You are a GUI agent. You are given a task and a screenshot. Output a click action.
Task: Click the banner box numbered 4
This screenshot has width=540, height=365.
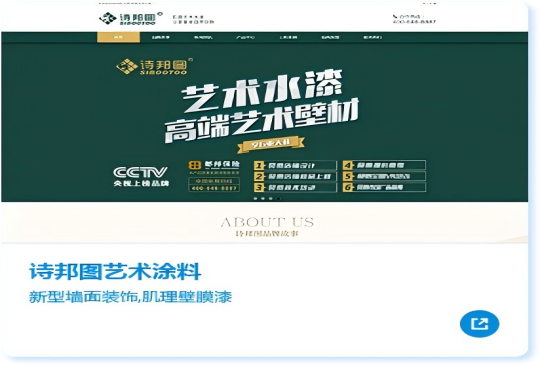coord(384,165)
